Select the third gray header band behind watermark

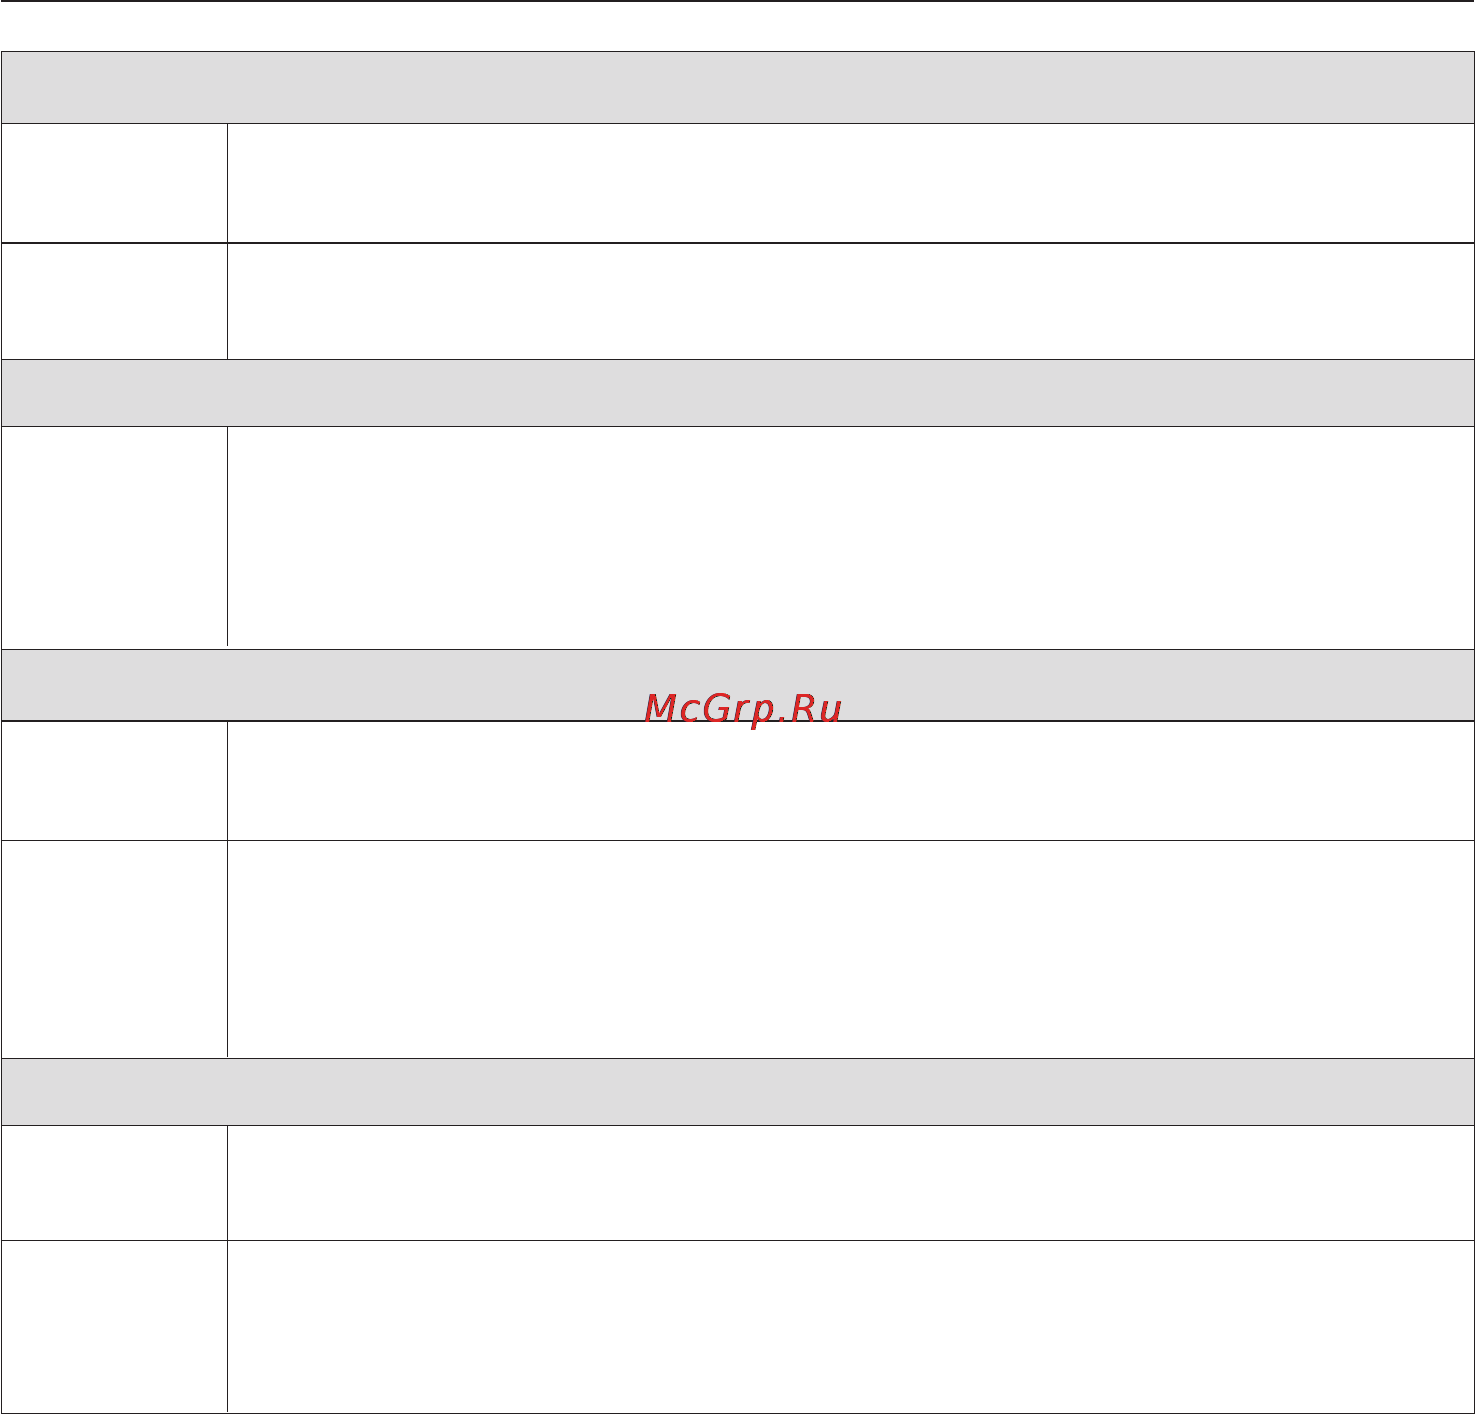737,685
